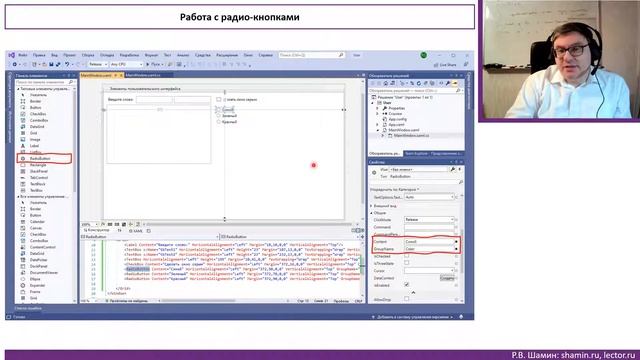Select the Синий radio button in the designer
The image size is (640, 360).
point(226,109)
